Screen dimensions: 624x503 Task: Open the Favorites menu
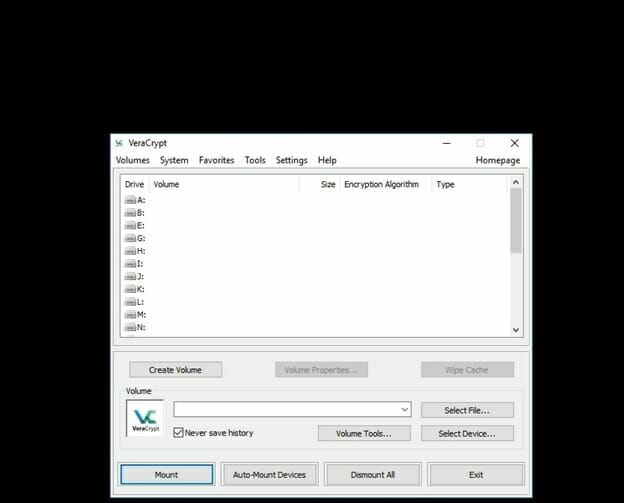(216, 160)
